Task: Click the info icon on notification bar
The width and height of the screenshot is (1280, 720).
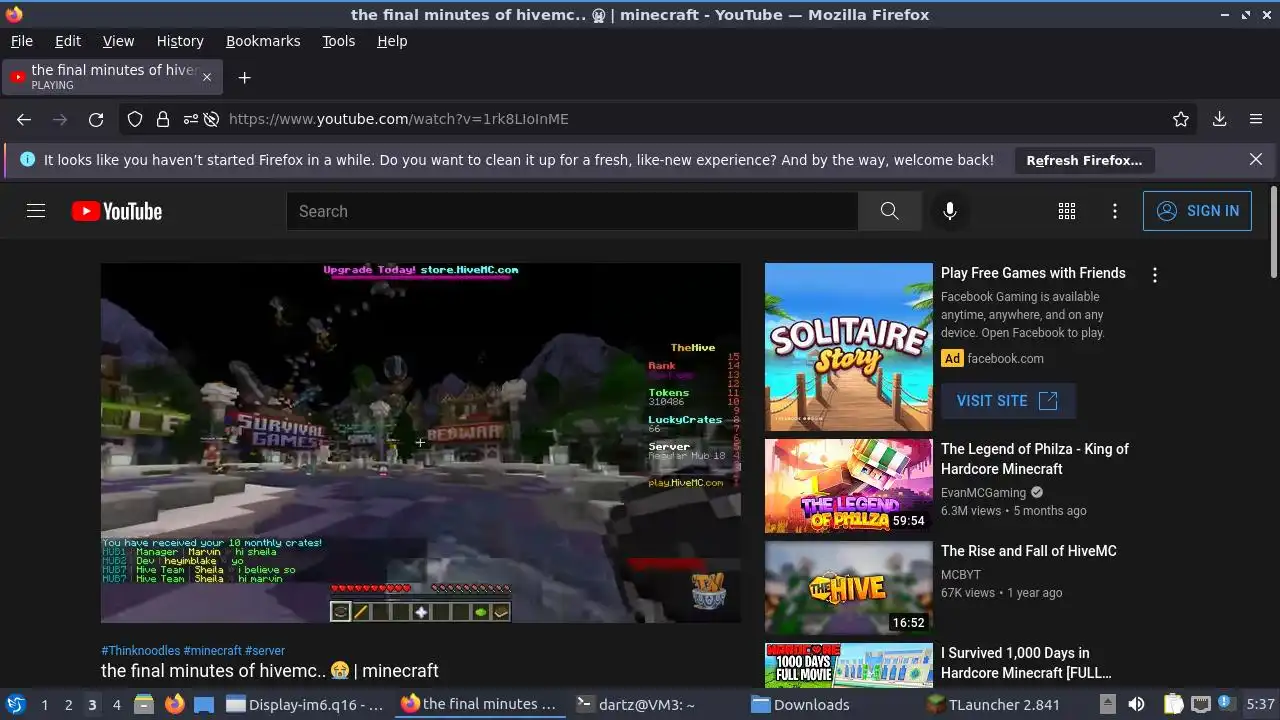Action: coord(27,159)
